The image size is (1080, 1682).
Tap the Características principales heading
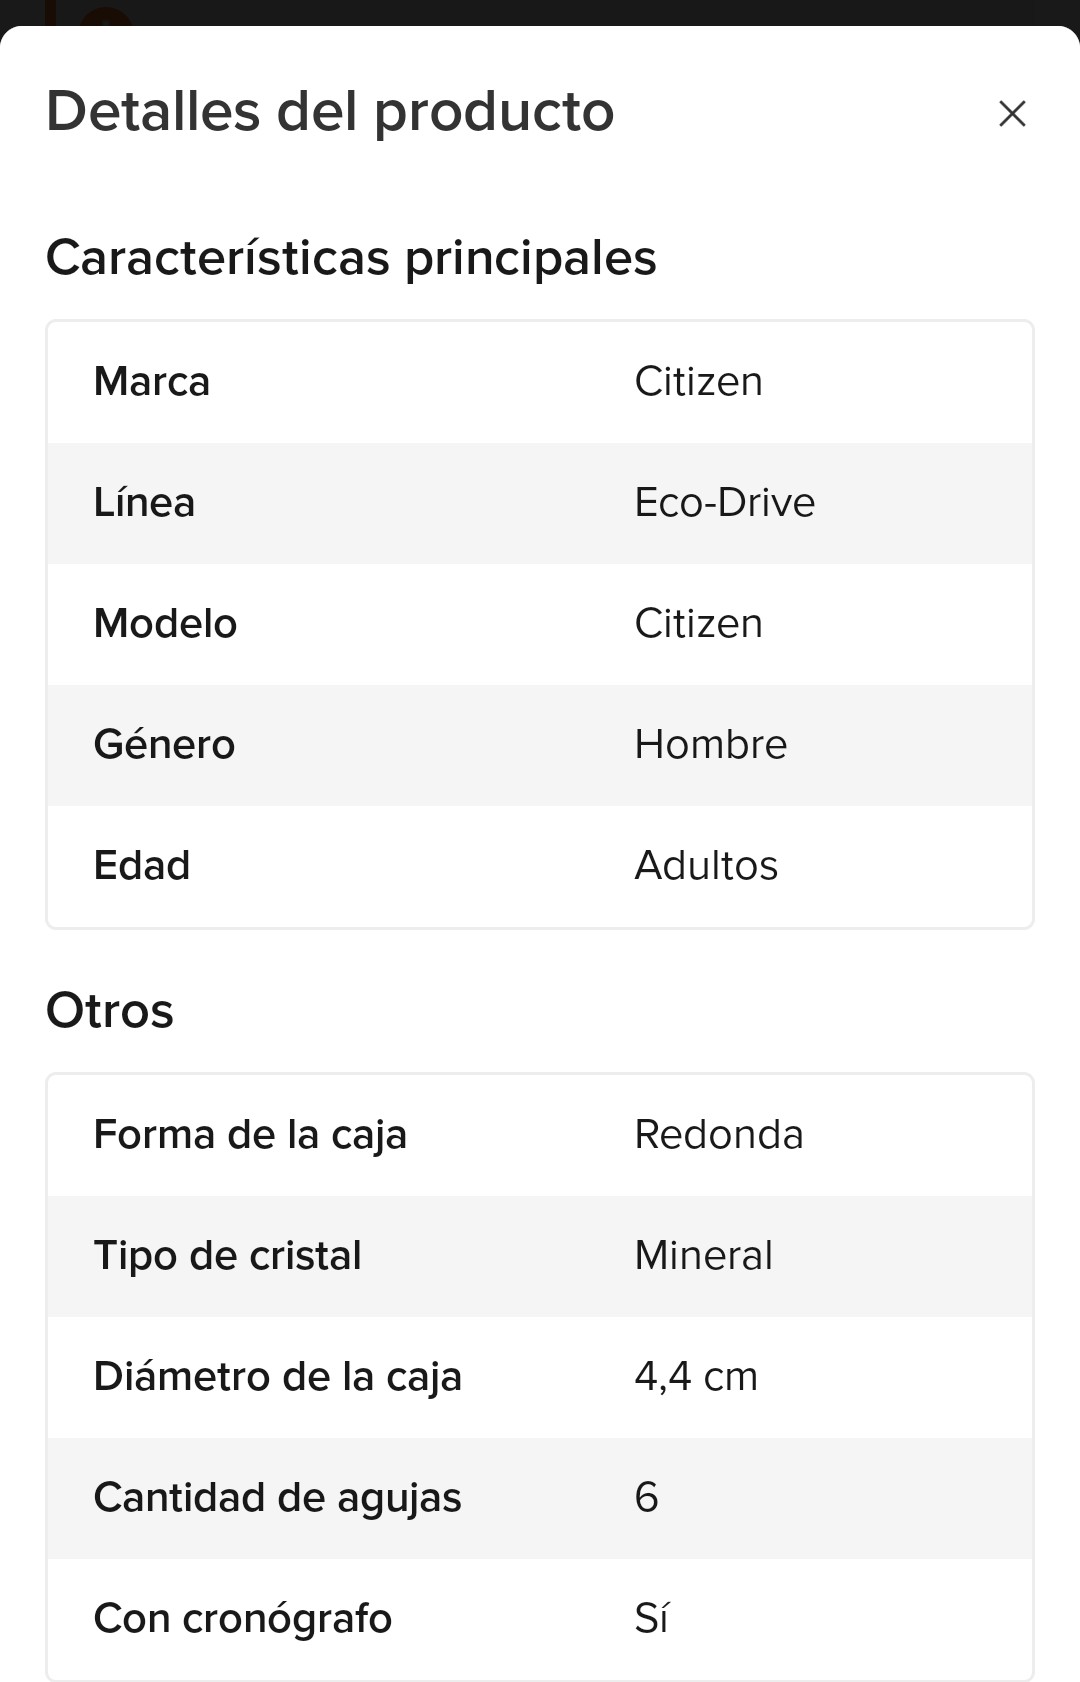[351, 258]
